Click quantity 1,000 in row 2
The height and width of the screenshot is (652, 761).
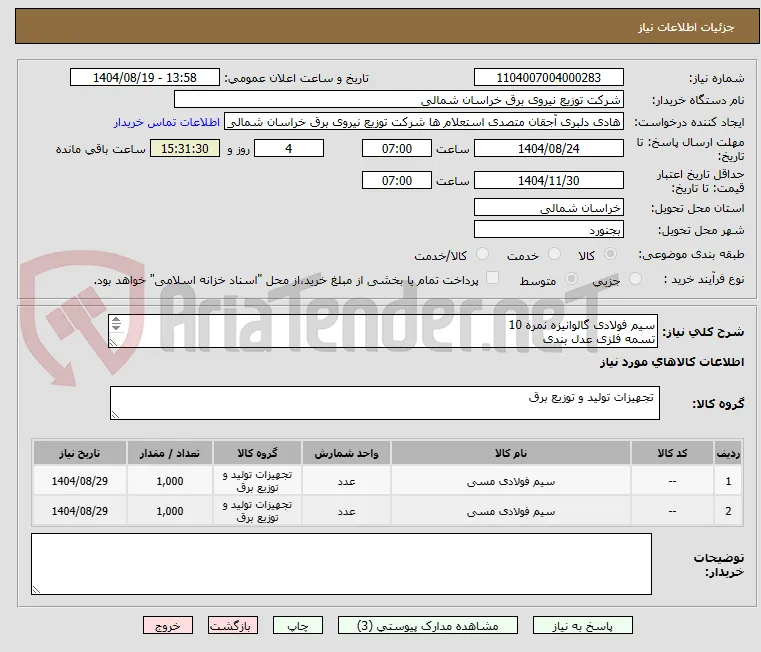(170, 511)
